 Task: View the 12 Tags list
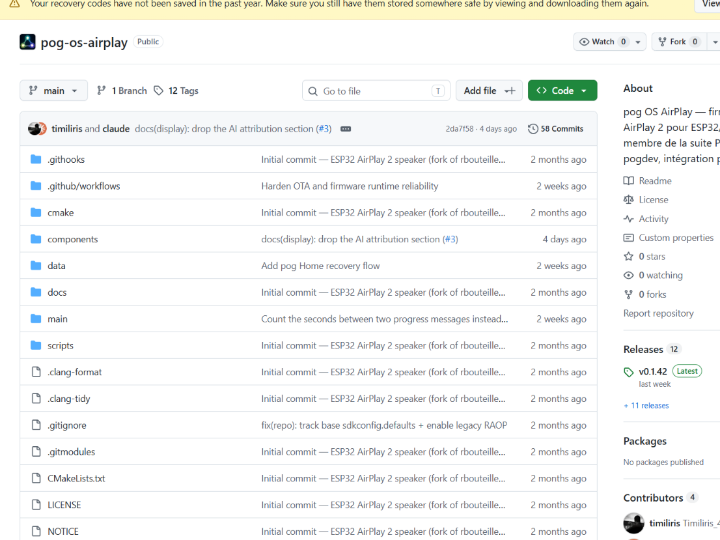tap(176, 90)
